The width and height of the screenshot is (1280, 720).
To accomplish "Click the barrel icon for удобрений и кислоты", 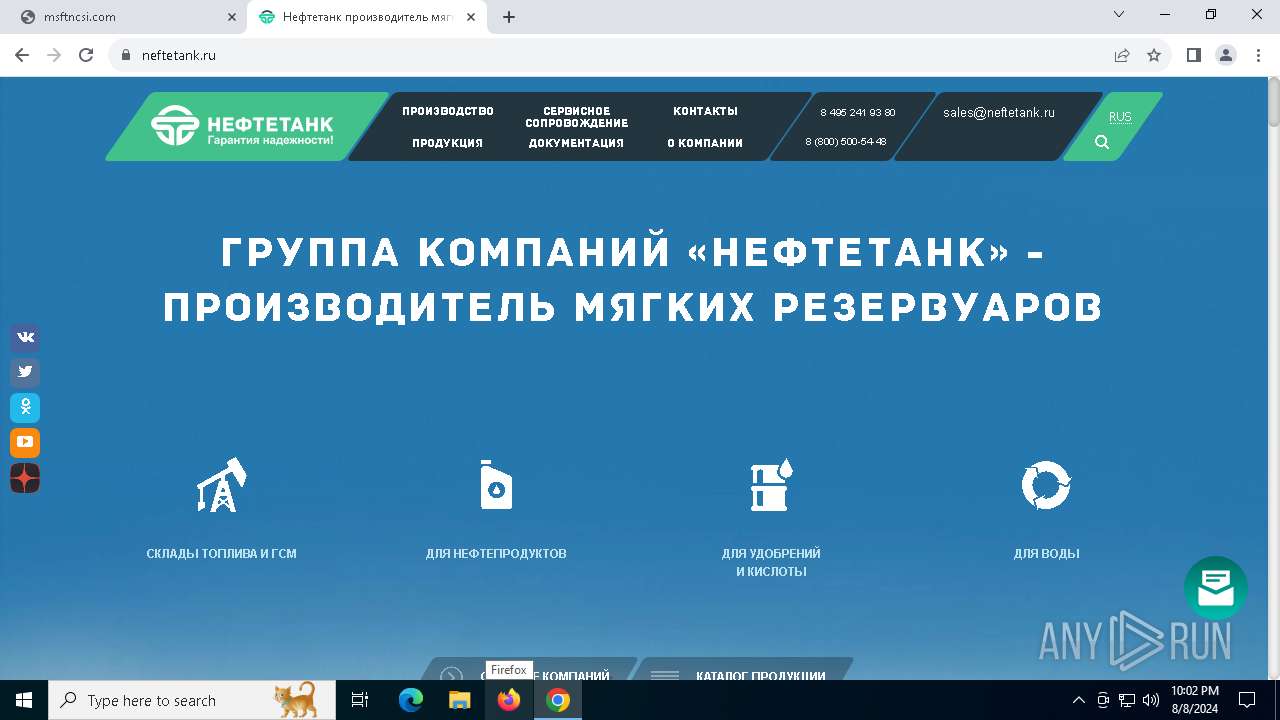I will tap(771, 485).
